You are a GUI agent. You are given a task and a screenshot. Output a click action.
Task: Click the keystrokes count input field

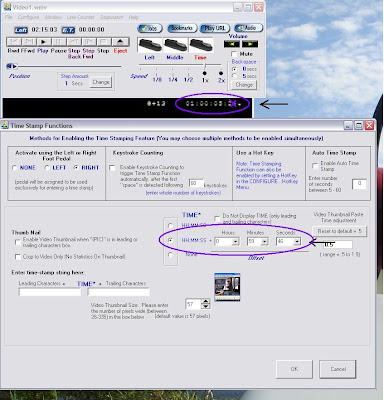click(196, 184)
